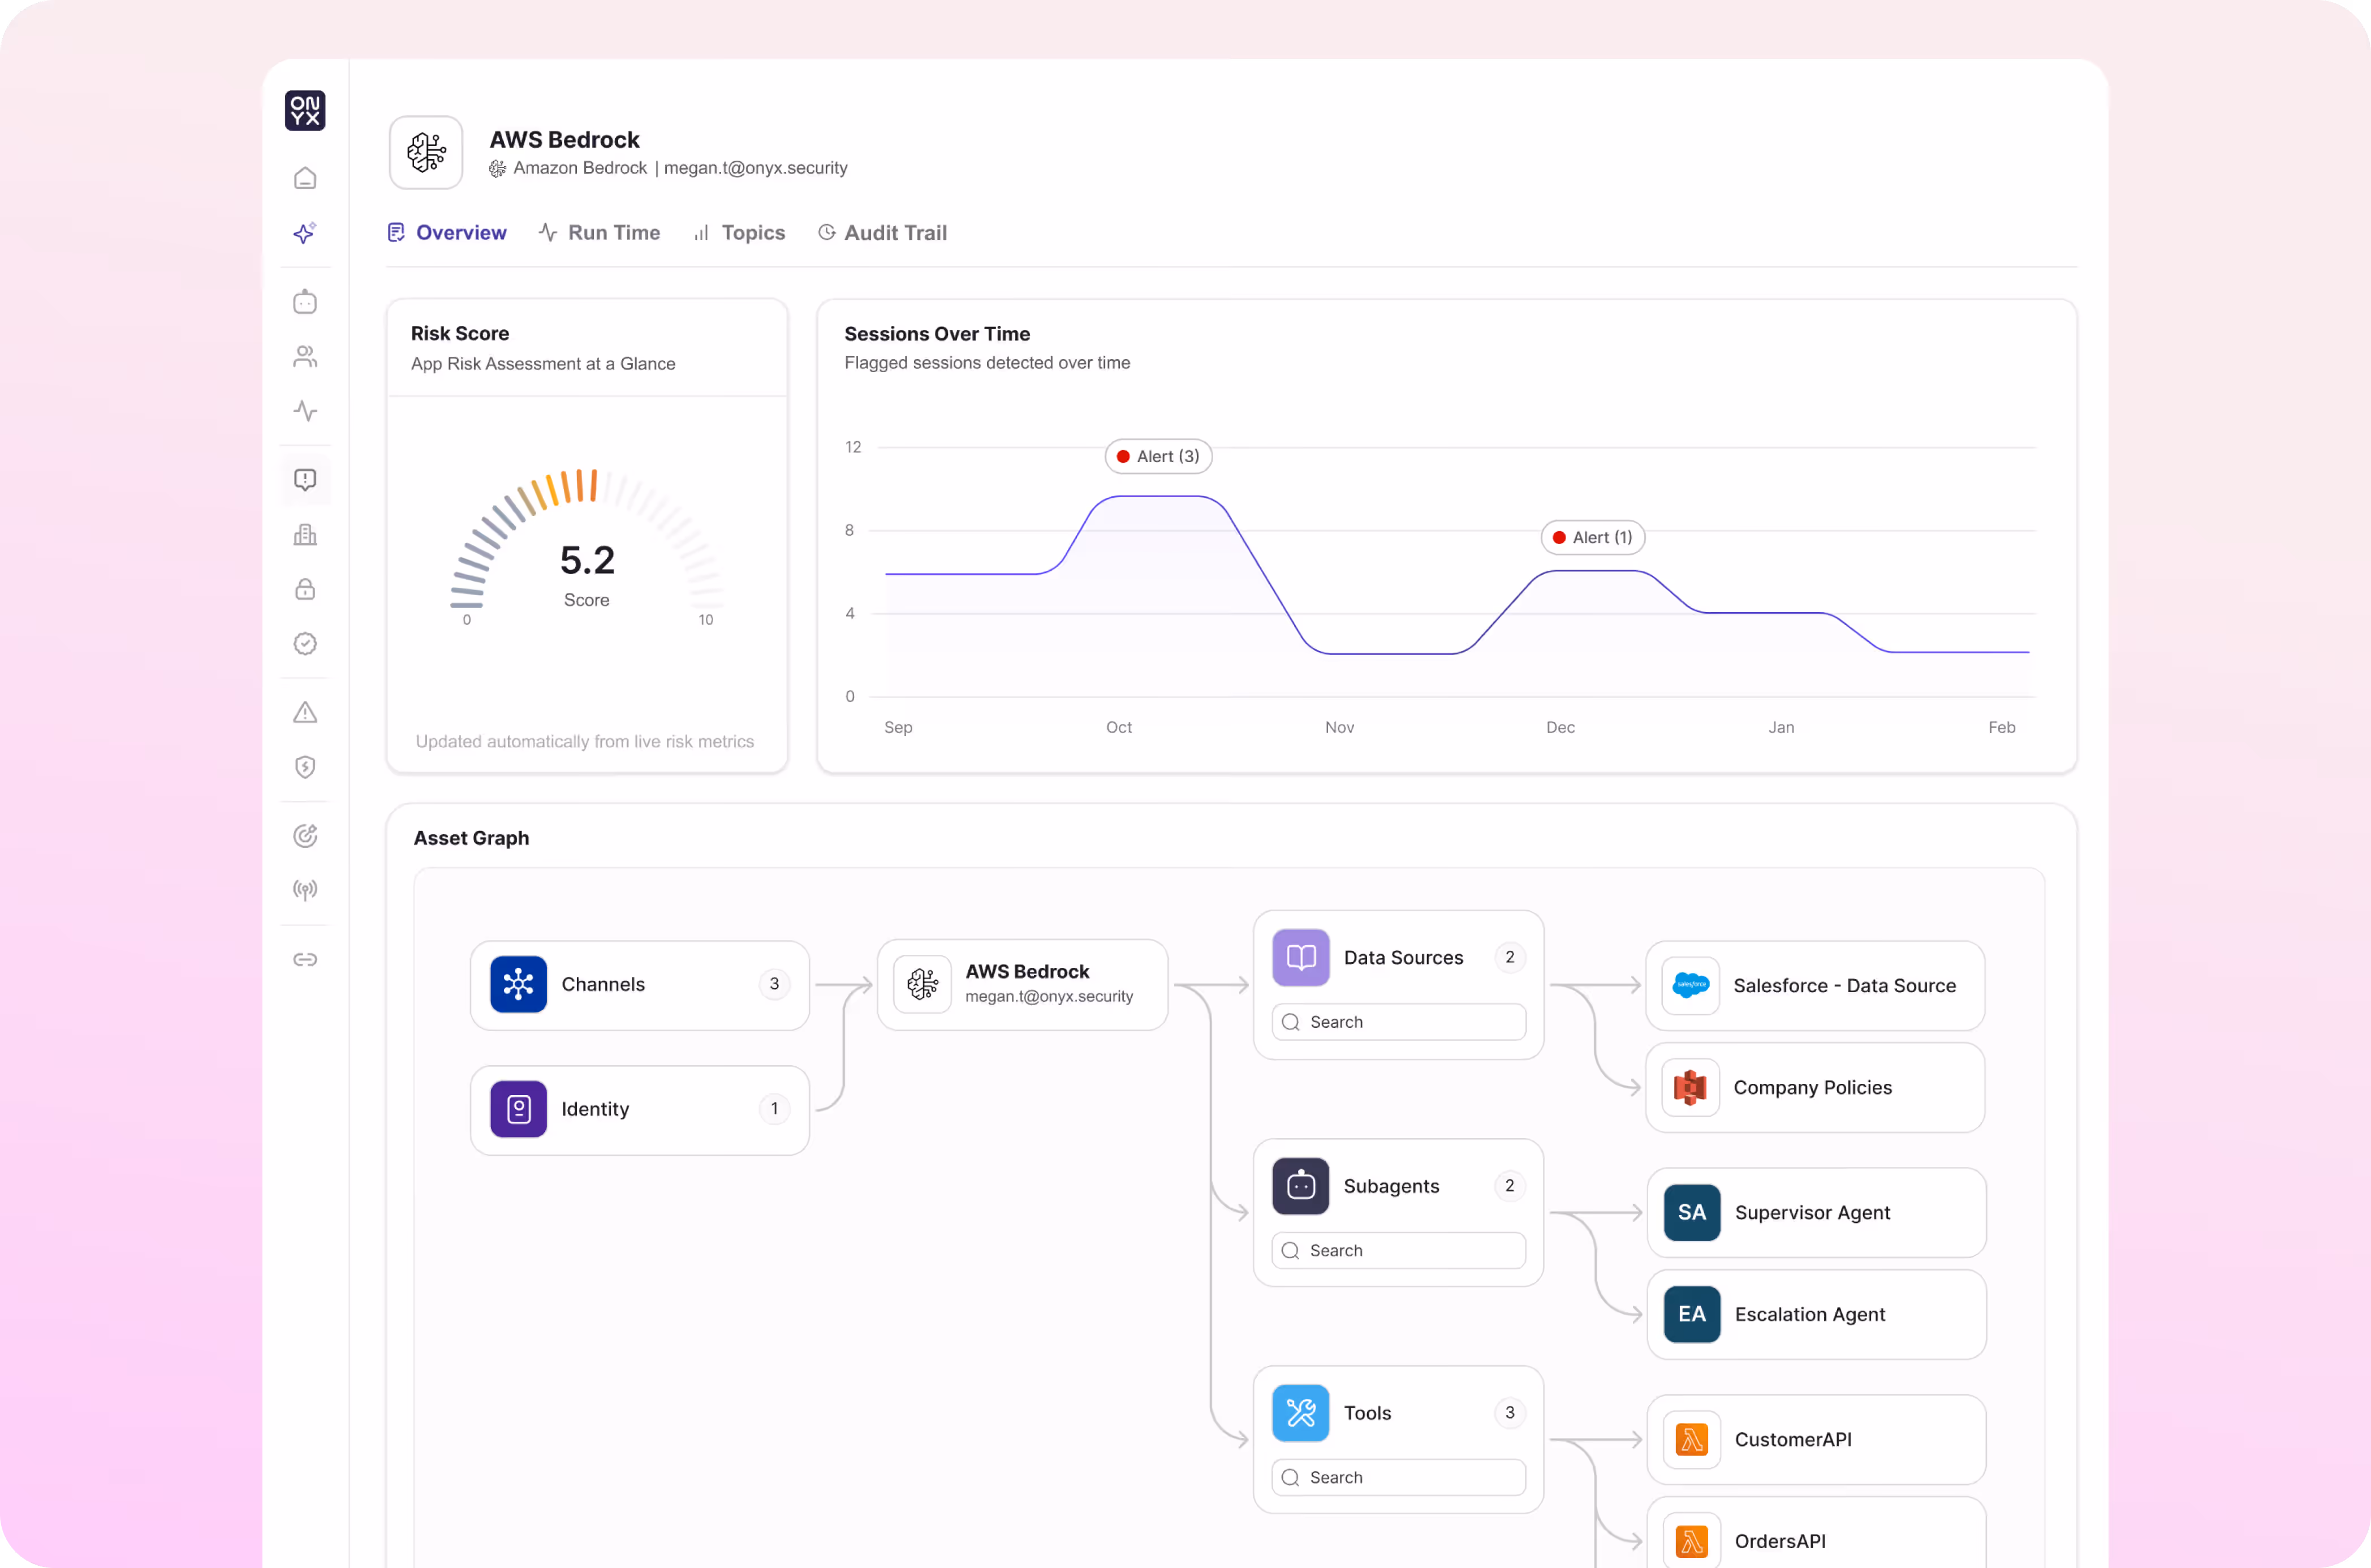
Task: Open OrdersAPI node
Action: coord(1816,1533)
